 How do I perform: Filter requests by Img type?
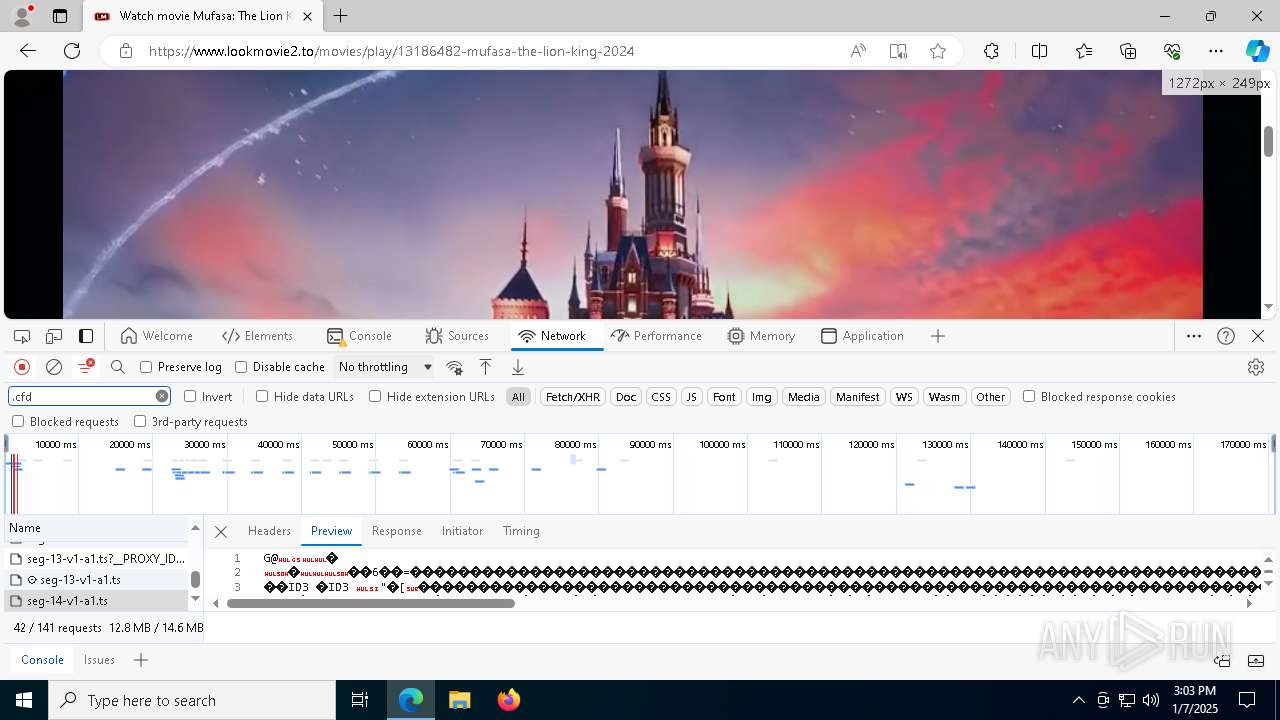(762, 397)
